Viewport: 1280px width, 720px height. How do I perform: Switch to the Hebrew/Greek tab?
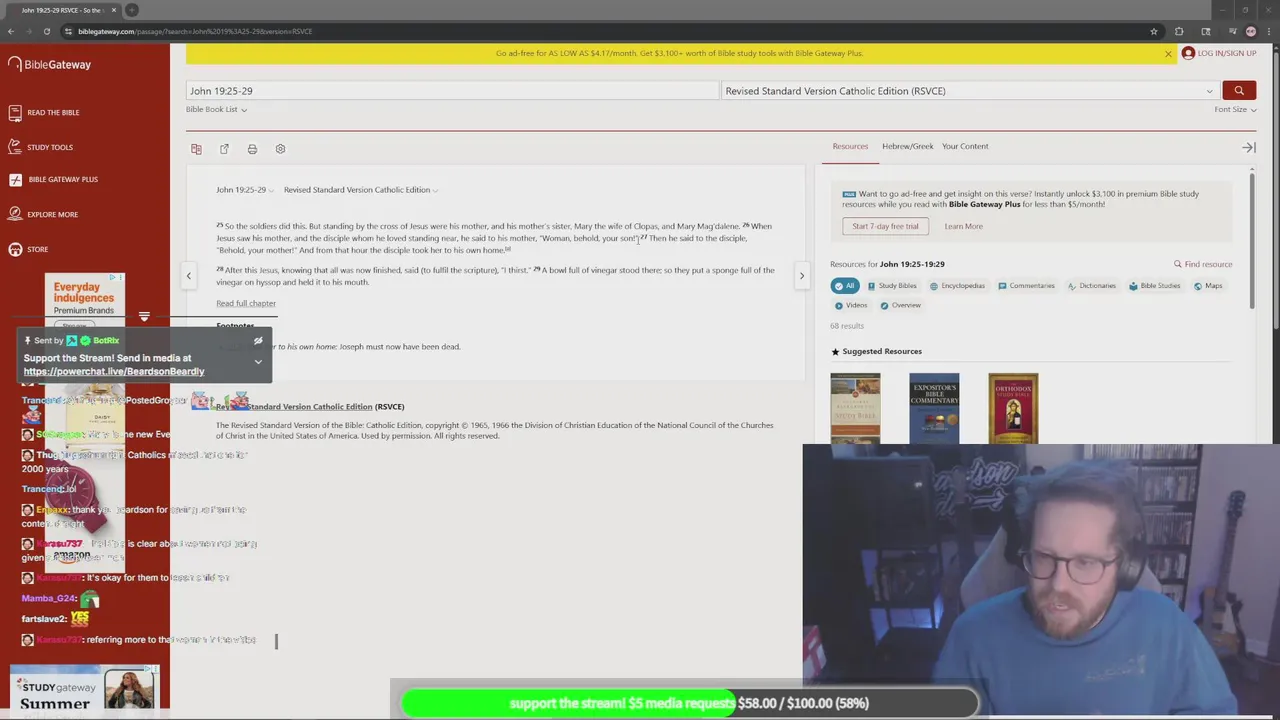pos(907,146)
